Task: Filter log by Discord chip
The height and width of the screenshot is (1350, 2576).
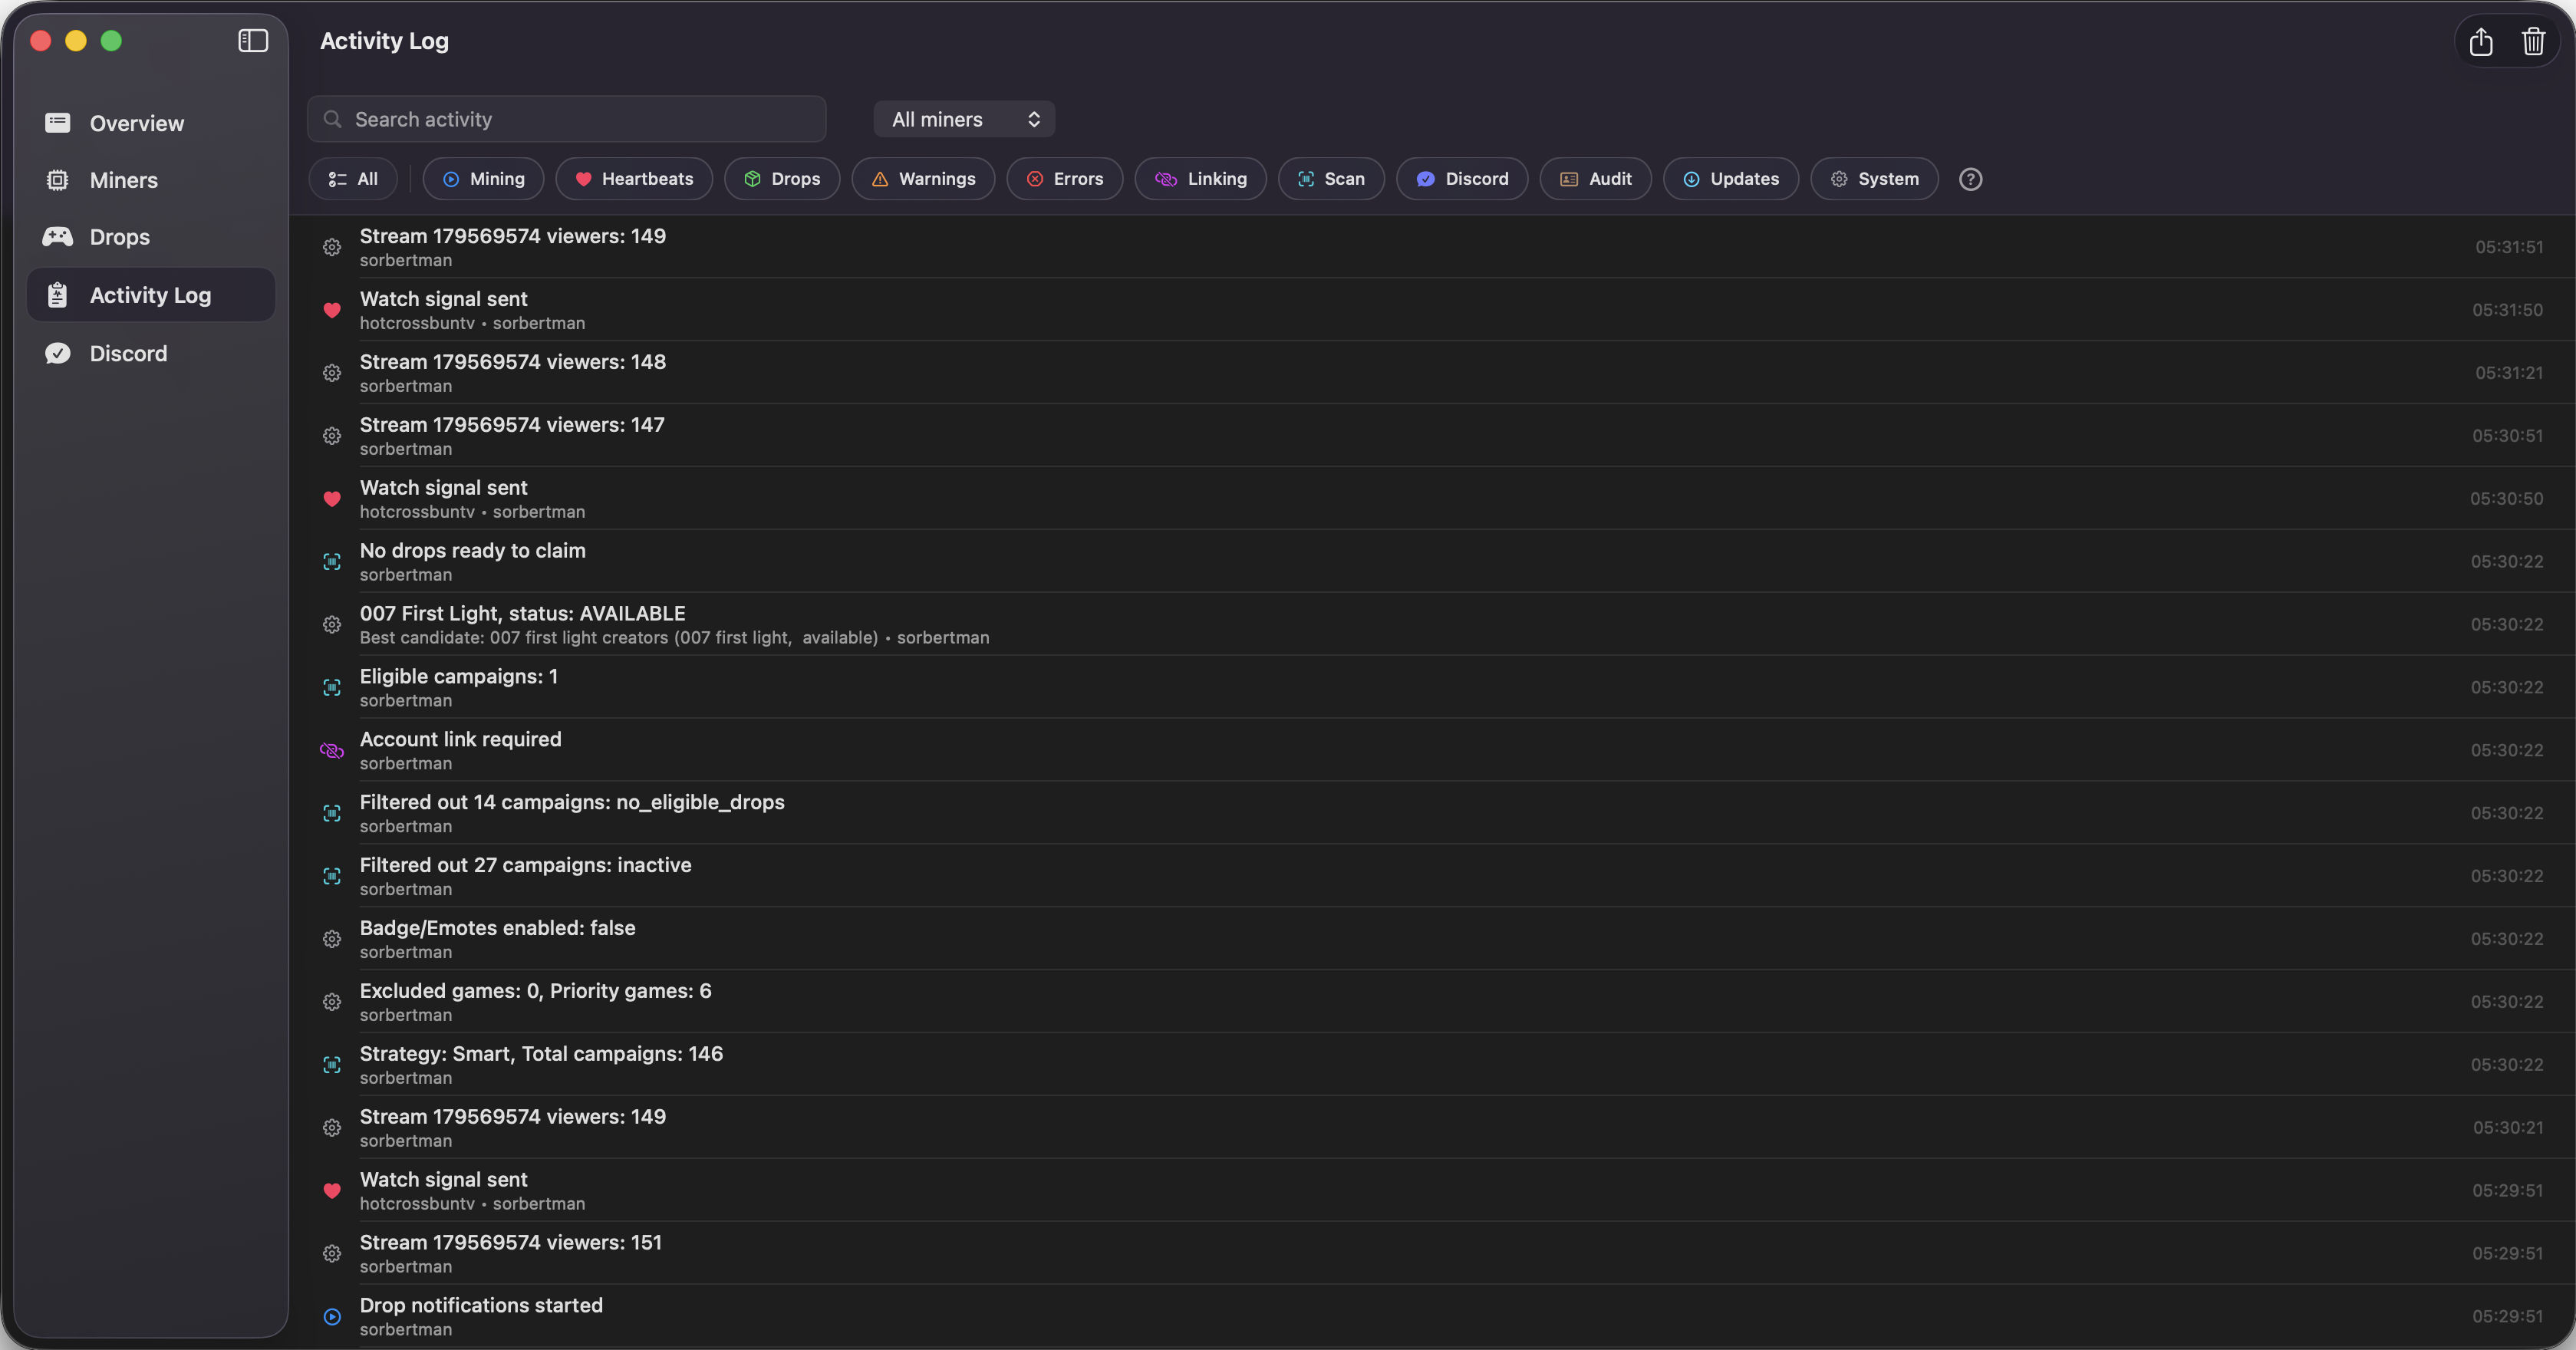Action: point(1462,179)
